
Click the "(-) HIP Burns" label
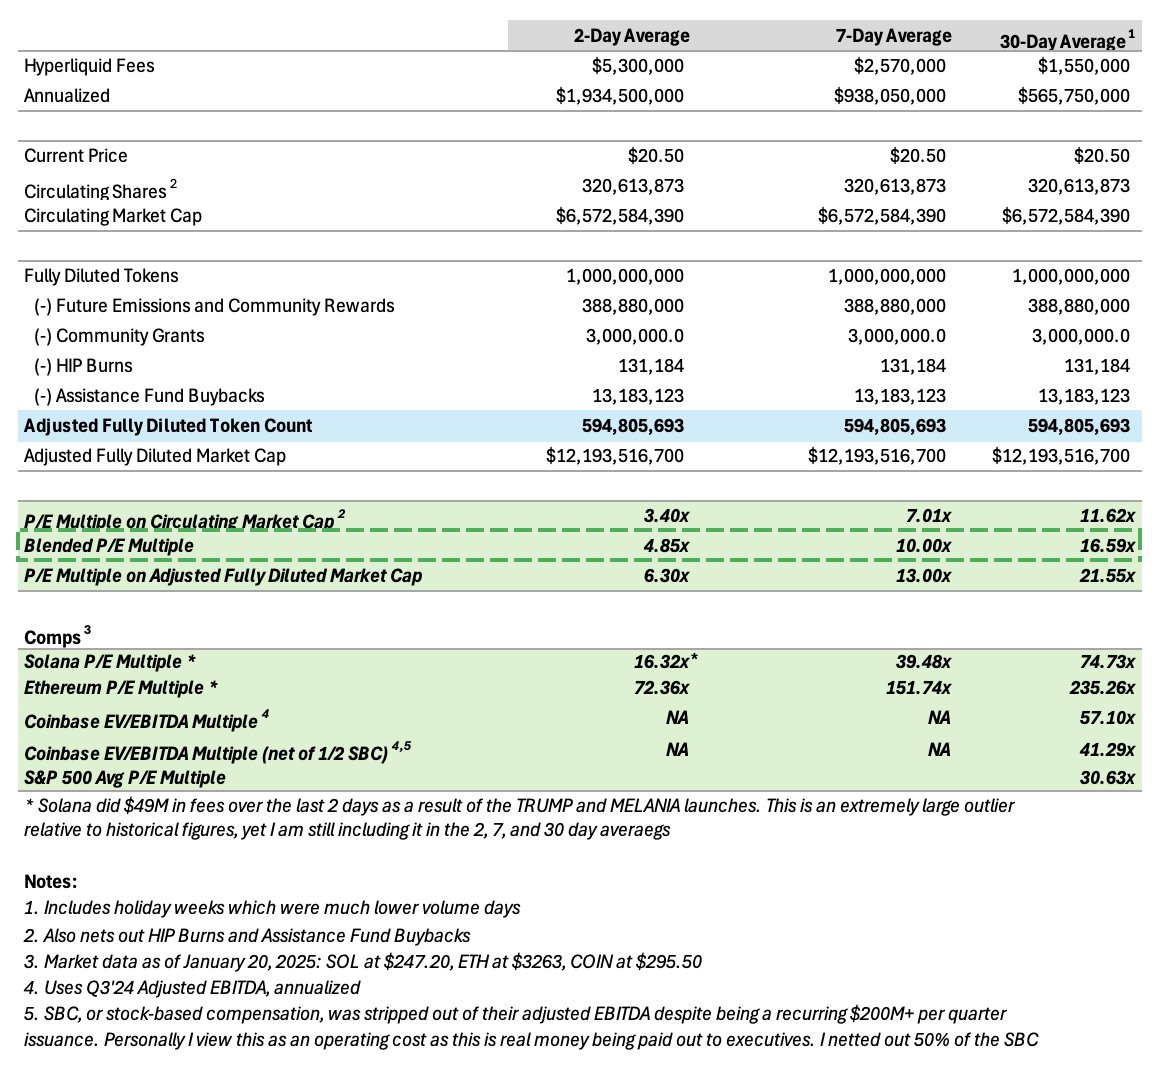pos(83,366)
